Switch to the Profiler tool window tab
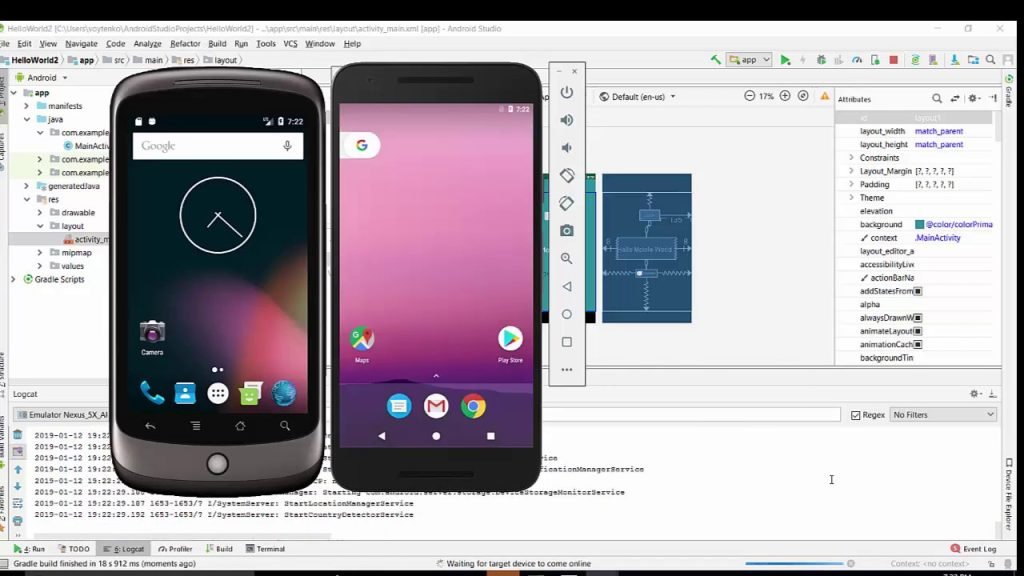 [175, 549]
